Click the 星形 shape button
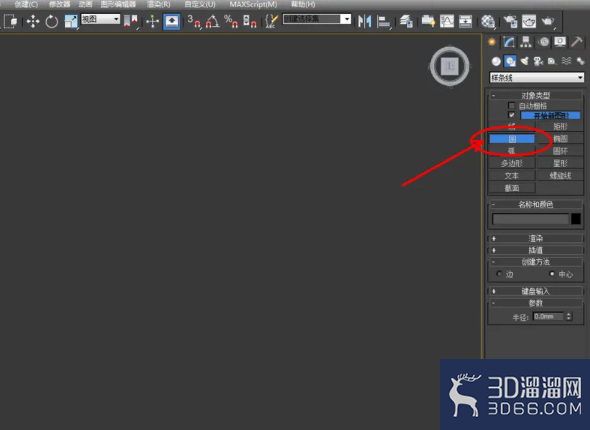590x430 pixels. 560,163
